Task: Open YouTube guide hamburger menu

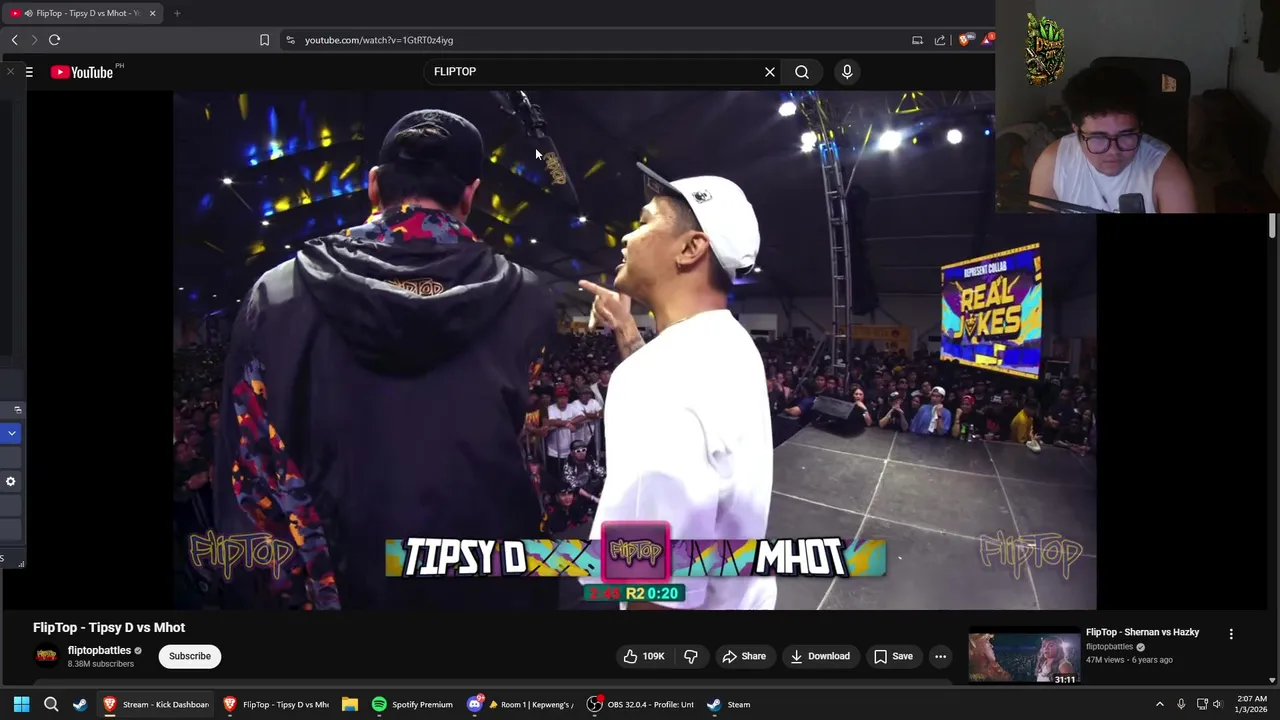Action: [29, 72]
